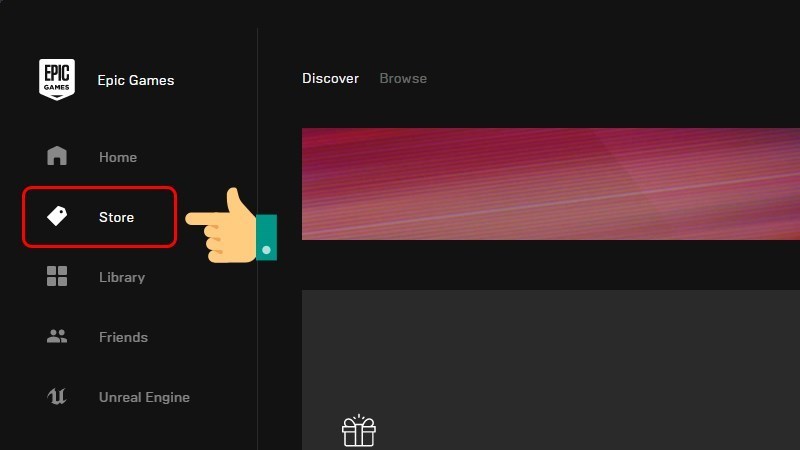
Task: Select Unreal Engine in the sidebar
Action: click(144, 397)
